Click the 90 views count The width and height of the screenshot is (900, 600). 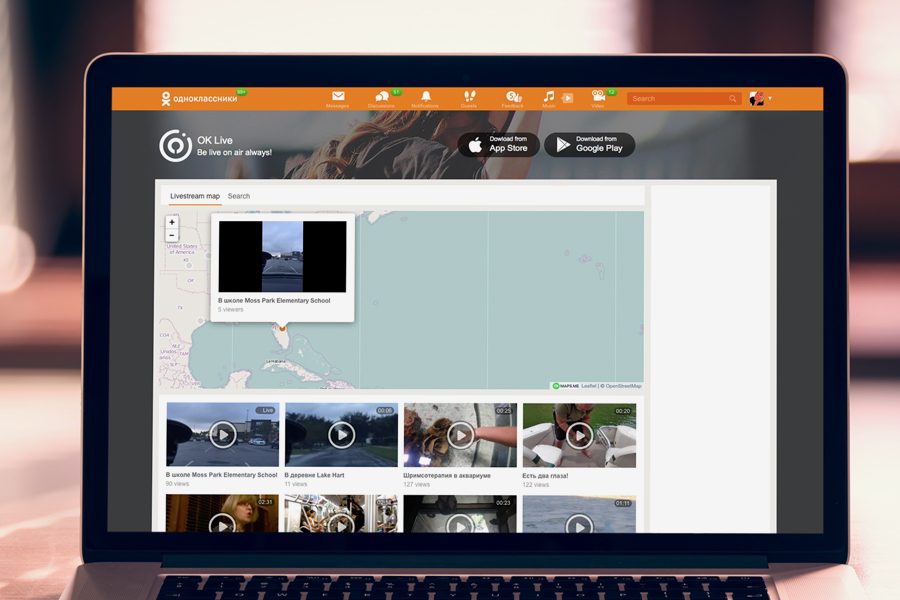pyautogui.click(x=177, y=483)
